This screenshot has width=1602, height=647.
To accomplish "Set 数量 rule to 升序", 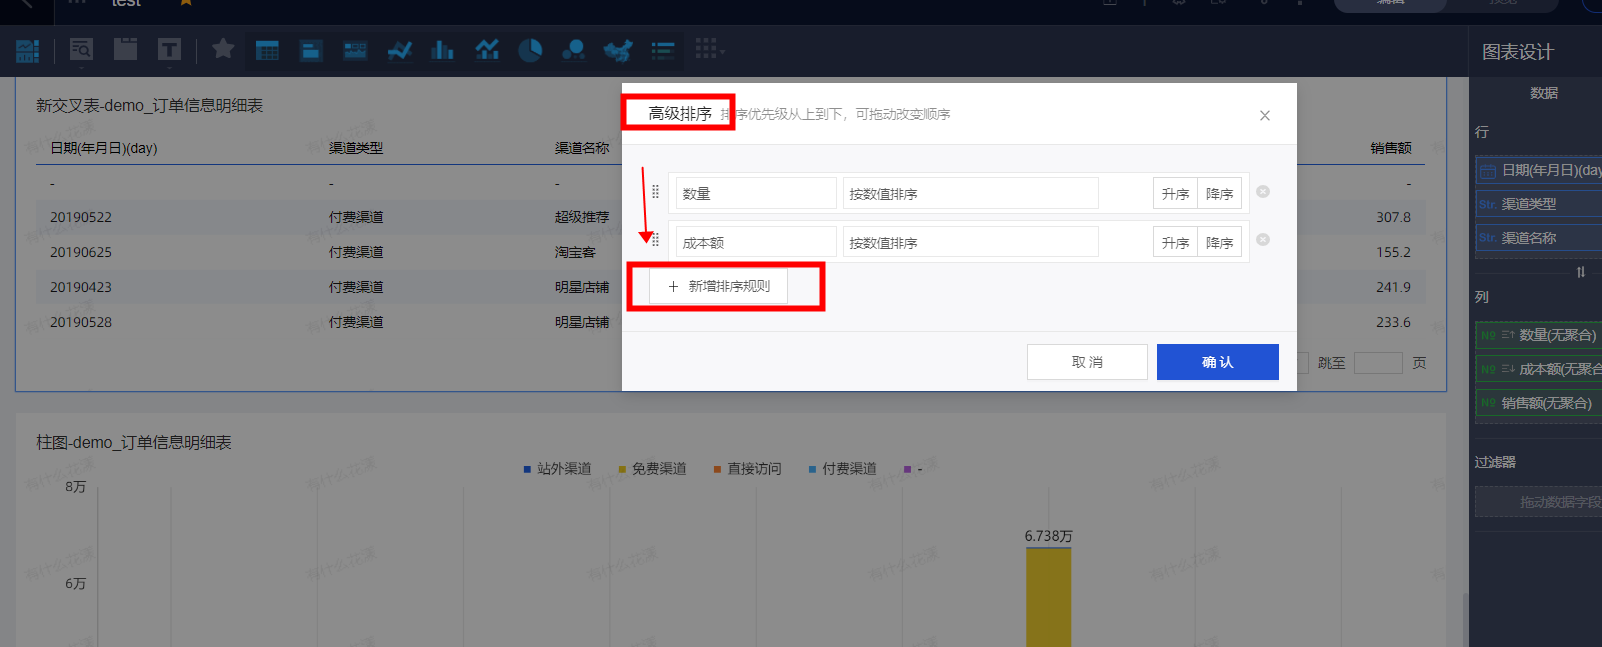I will [x=1175, y=194].
